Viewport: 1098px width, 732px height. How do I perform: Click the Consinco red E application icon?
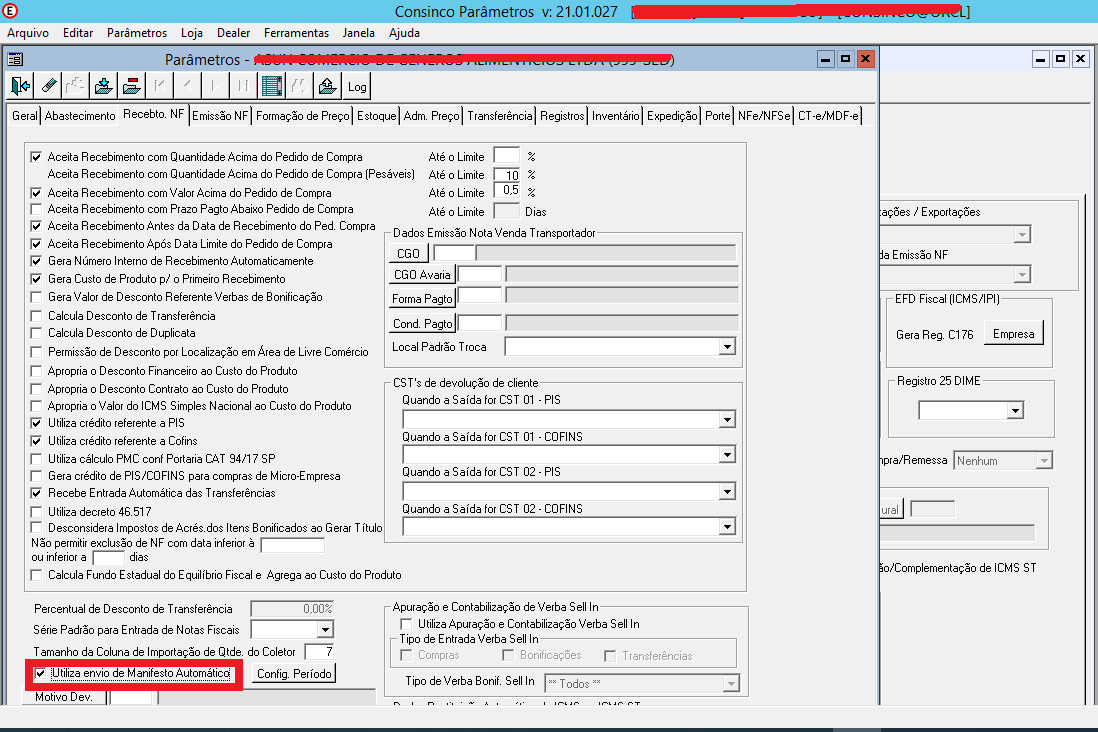pos(10,11)
